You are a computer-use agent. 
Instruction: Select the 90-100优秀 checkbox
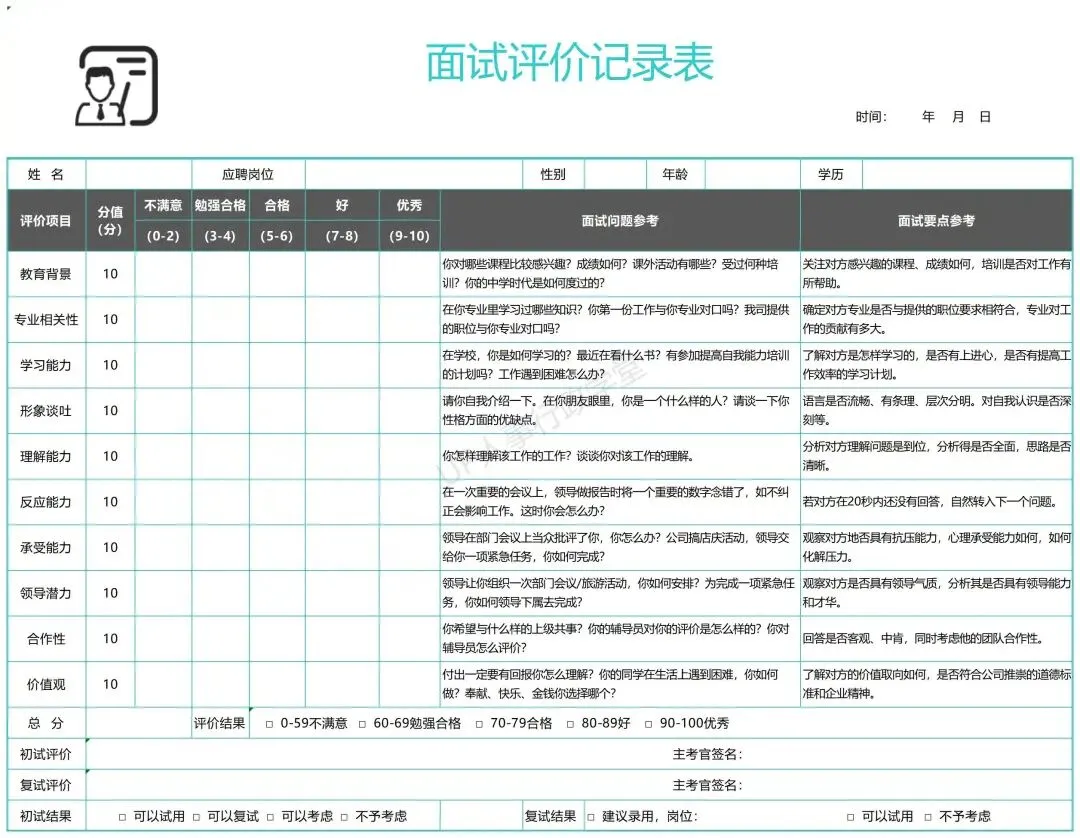(649, 724)
